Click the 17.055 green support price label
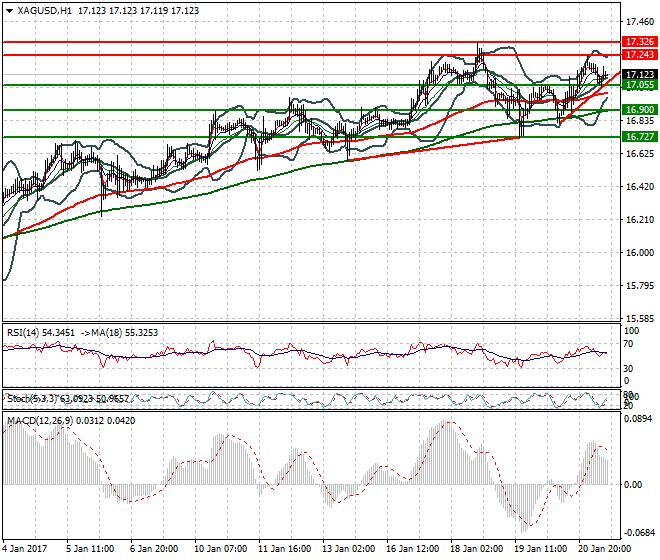660x560 pixels. [639, 85]
